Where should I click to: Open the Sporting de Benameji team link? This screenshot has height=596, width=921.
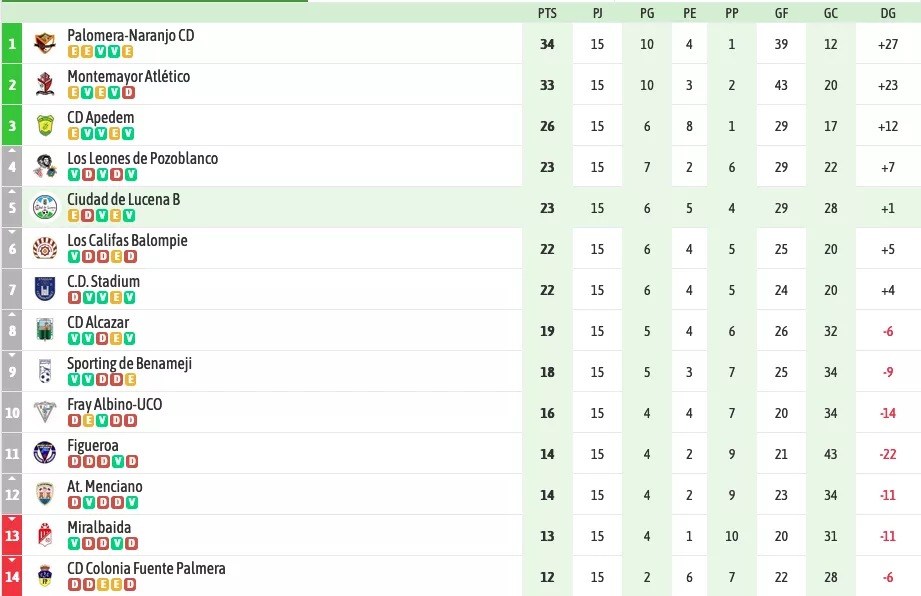(x=129, y=363)
